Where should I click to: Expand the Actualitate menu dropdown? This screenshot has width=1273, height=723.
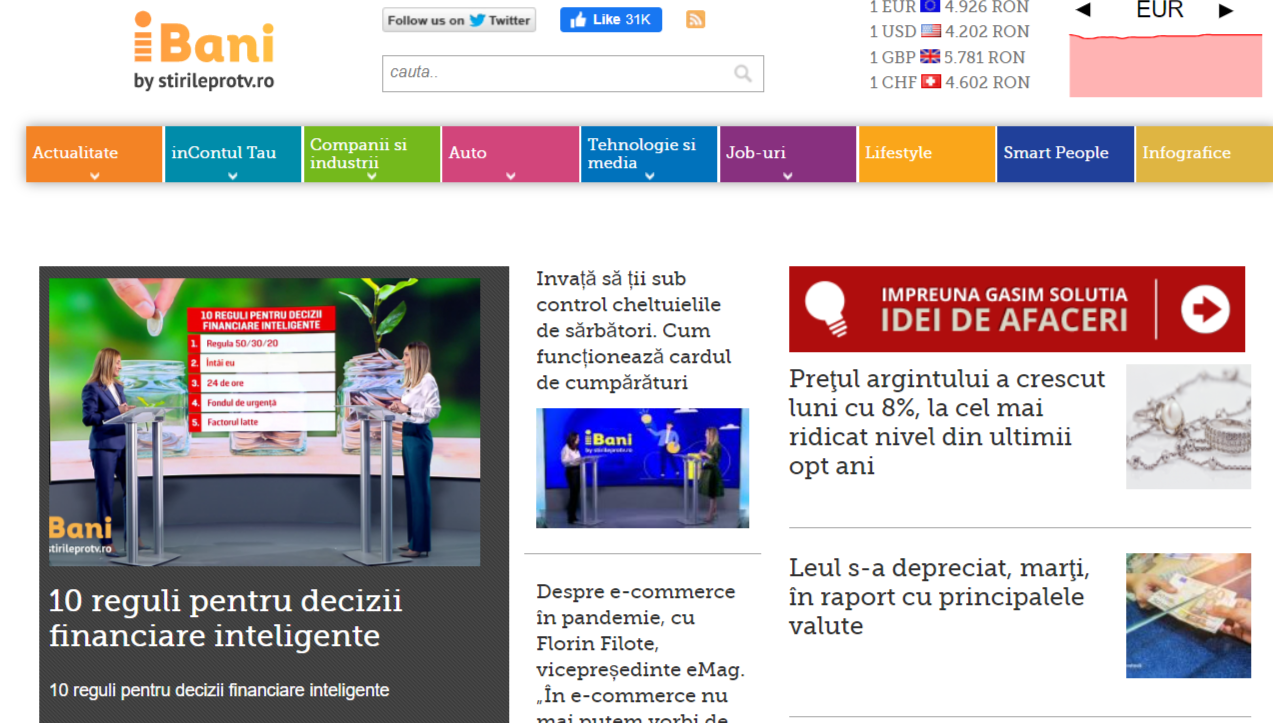[93, 174]
